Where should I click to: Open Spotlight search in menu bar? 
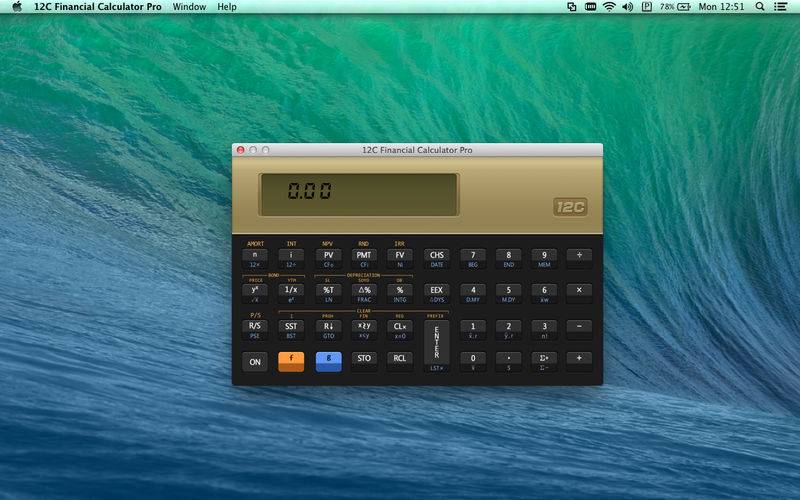click(x=760, y=7)
